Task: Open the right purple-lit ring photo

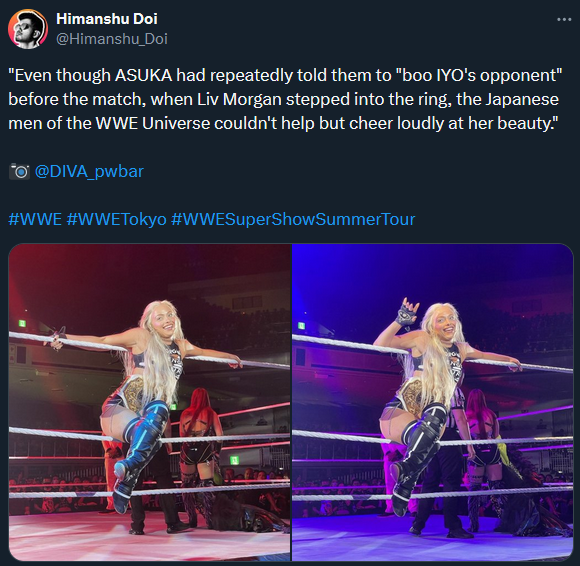Action: pyautogui.click(x=432, y=402)
